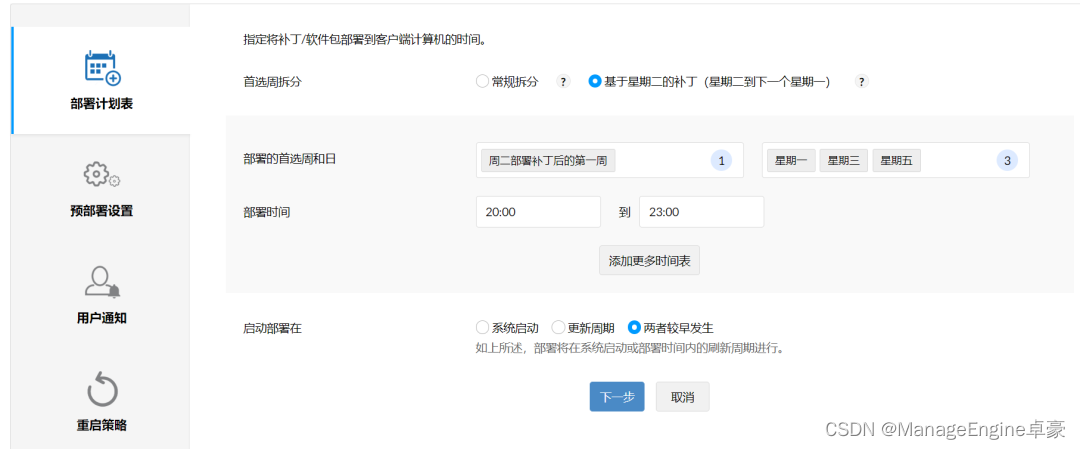
Task: Switch to the 预部署设置 tab label
Action: (x=102, y=211)
